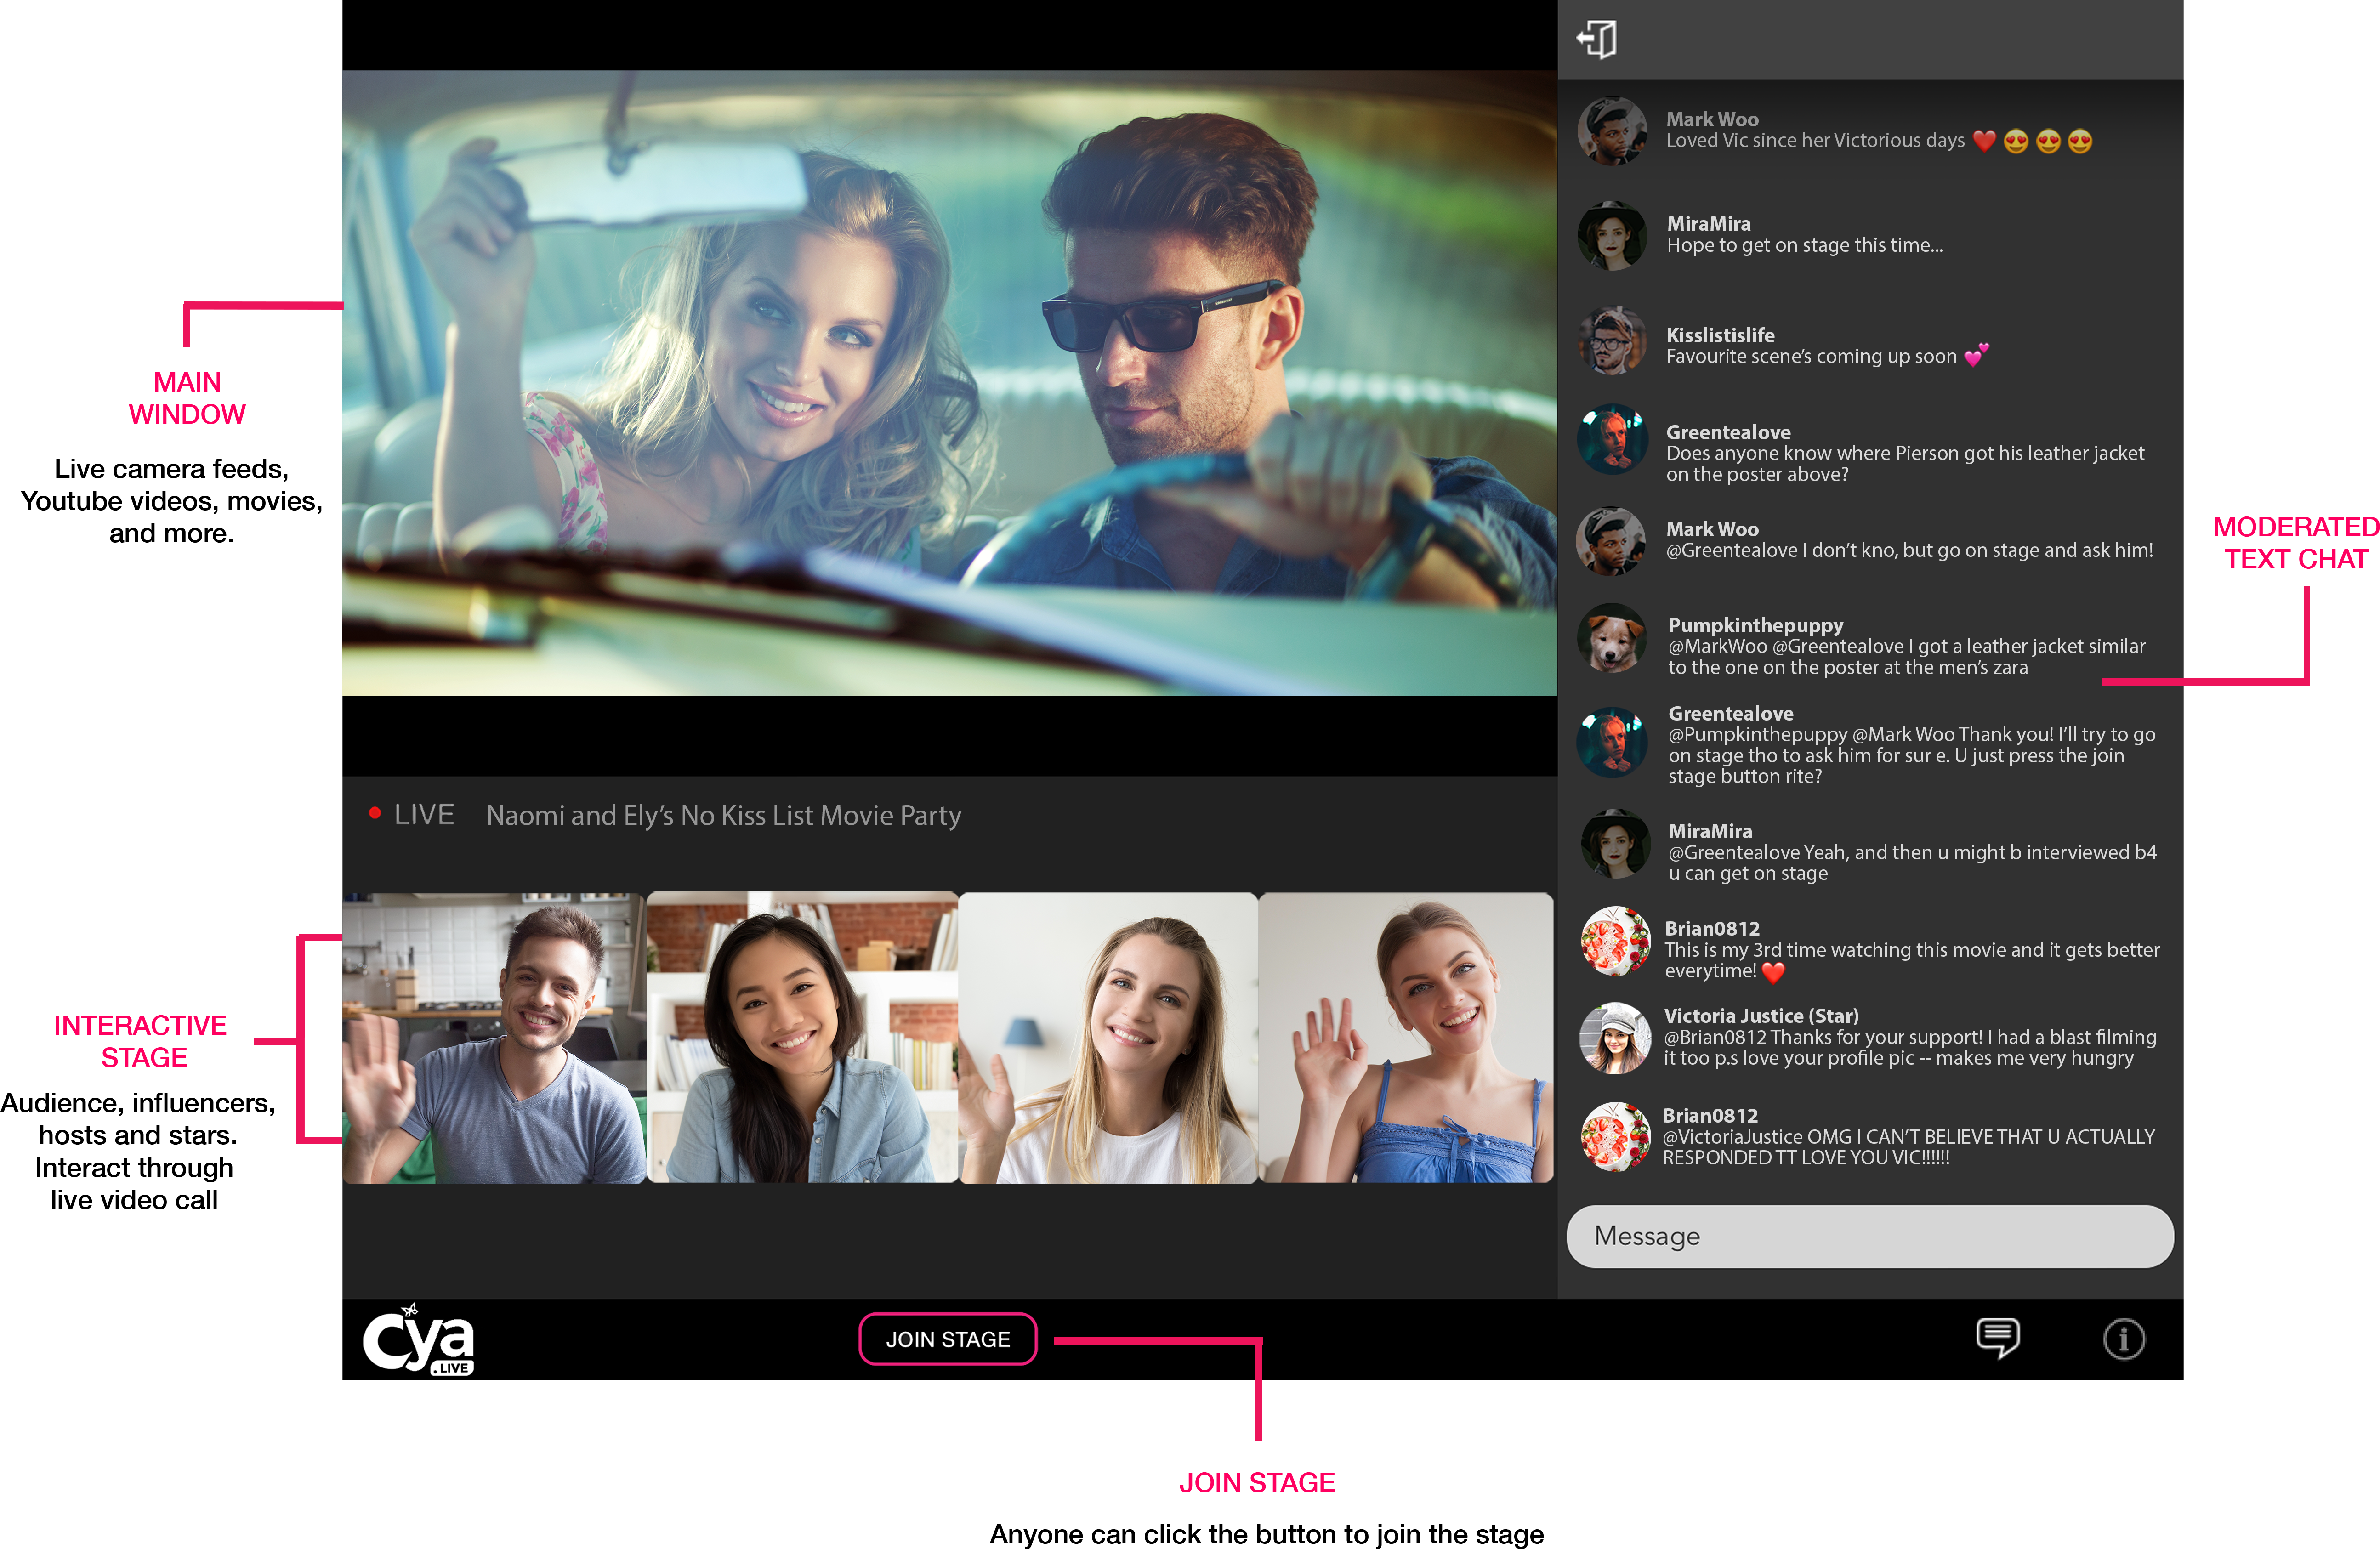Click Pumpkinthepuppy's dog avatar
Viewport: 2380px width, 1549px height.
(1612, 638)
